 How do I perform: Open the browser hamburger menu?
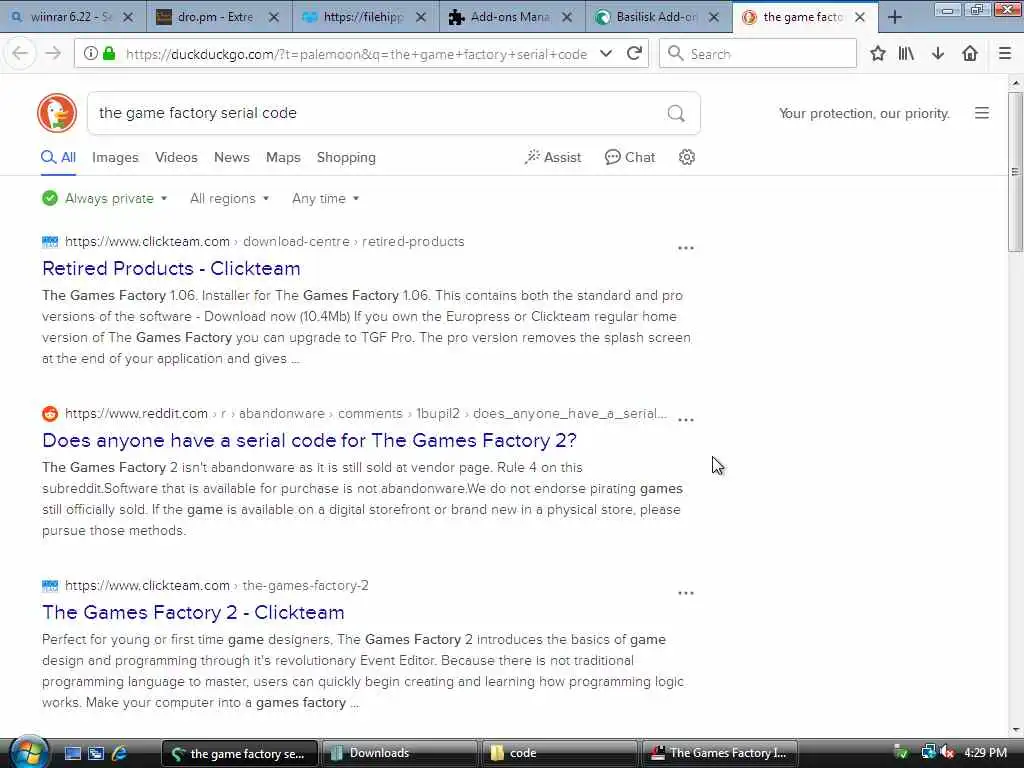[1005, 54]
